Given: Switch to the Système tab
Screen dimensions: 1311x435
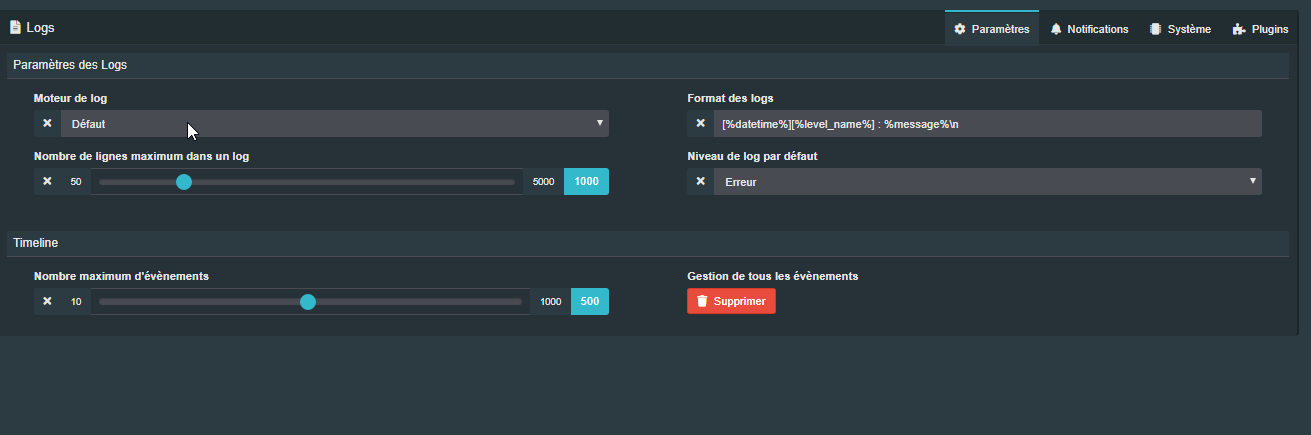Looking at the screenshot, I should 1180,29.
